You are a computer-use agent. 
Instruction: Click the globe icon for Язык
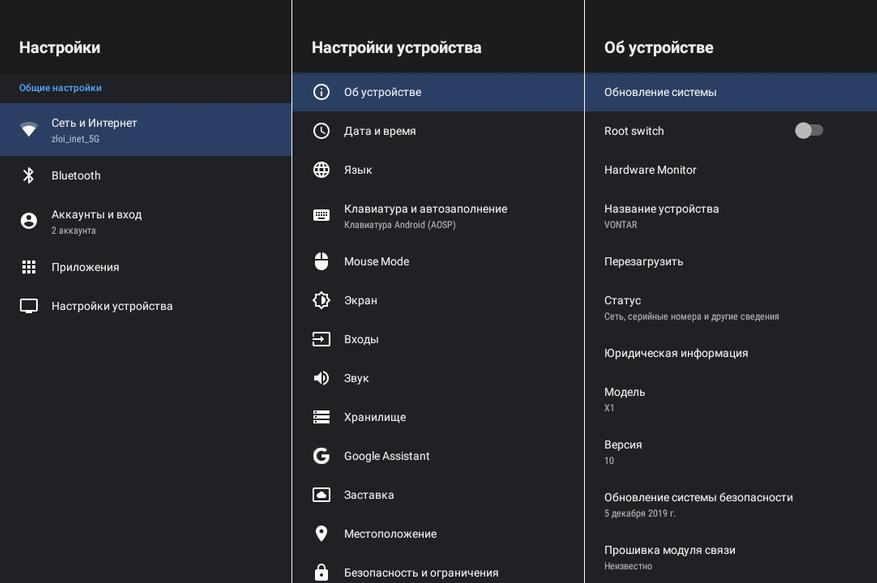[x=321, y=170]
